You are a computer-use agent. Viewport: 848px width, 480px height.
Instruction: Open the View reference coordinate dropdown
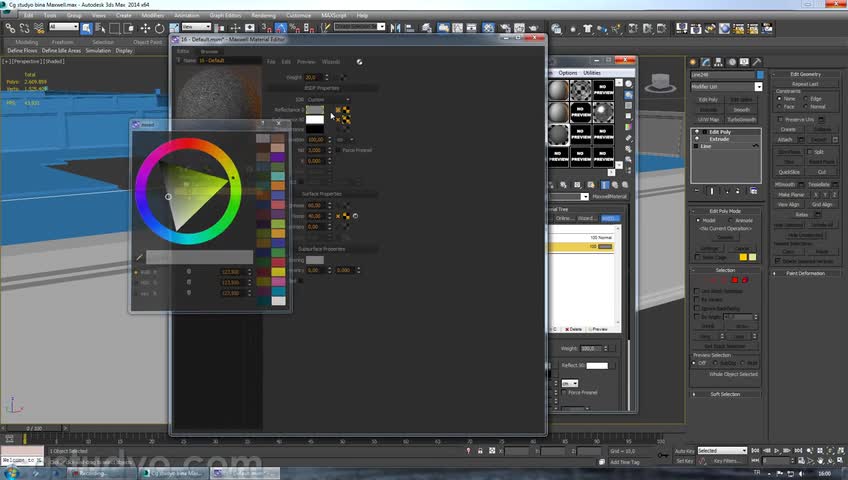click(x=196, y=27)
